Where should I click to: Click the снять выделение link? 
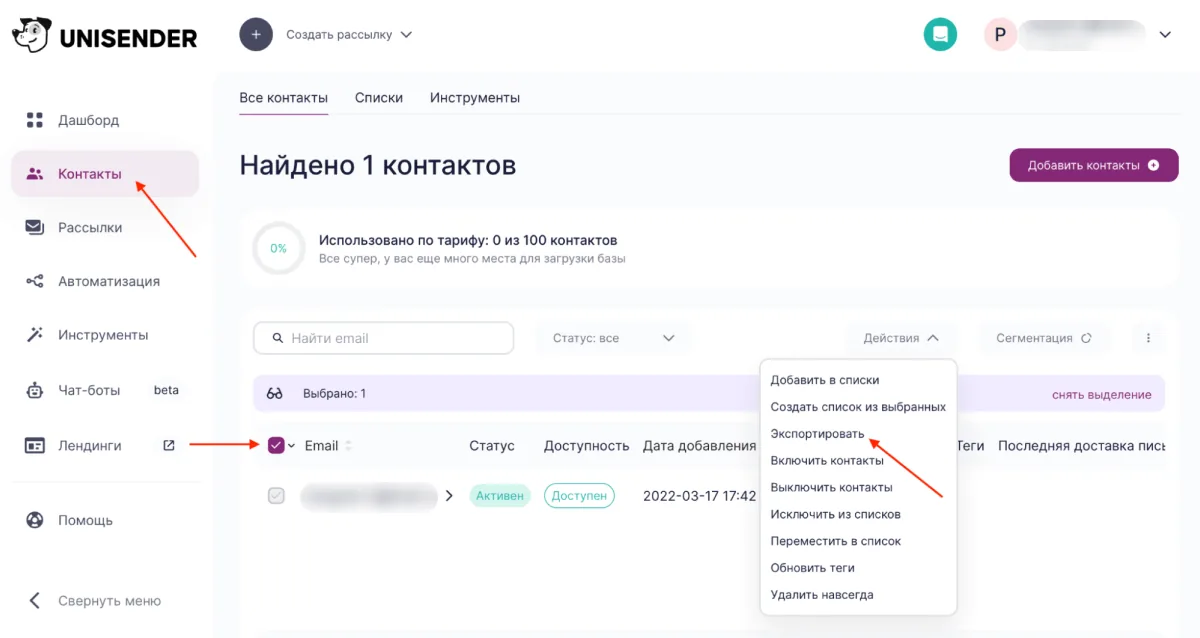click(x=1101, y=394)
